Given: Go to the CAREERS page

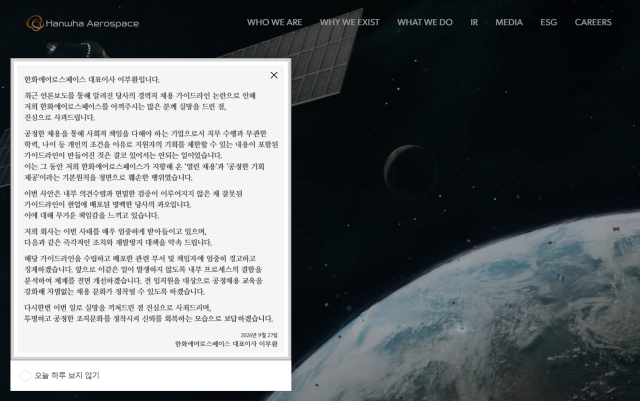Looking at the screenshot, I should coord(593,22).
